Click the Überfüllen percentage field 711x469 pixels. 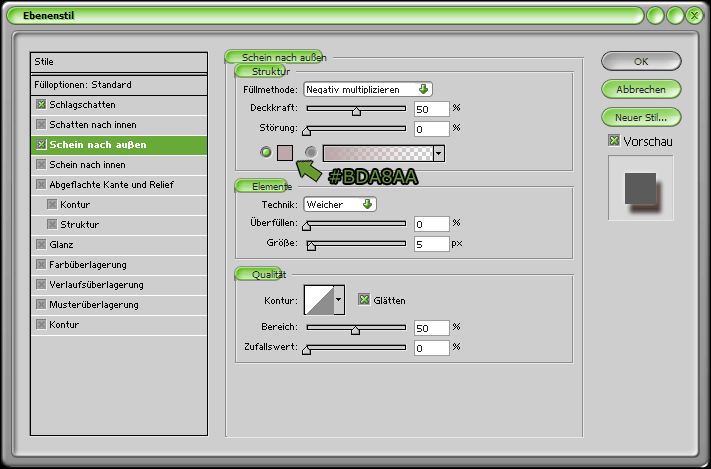click(x=432, y=224)
